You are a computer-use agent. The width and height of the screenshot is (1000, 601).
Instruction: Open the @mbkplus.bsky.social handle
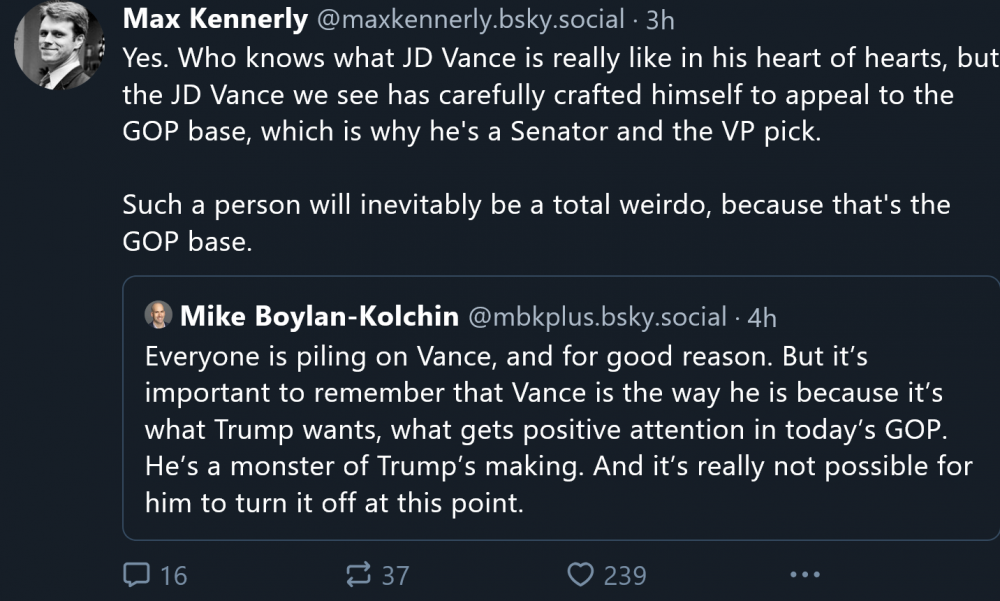pyautogui.click(x=596, y=317)
